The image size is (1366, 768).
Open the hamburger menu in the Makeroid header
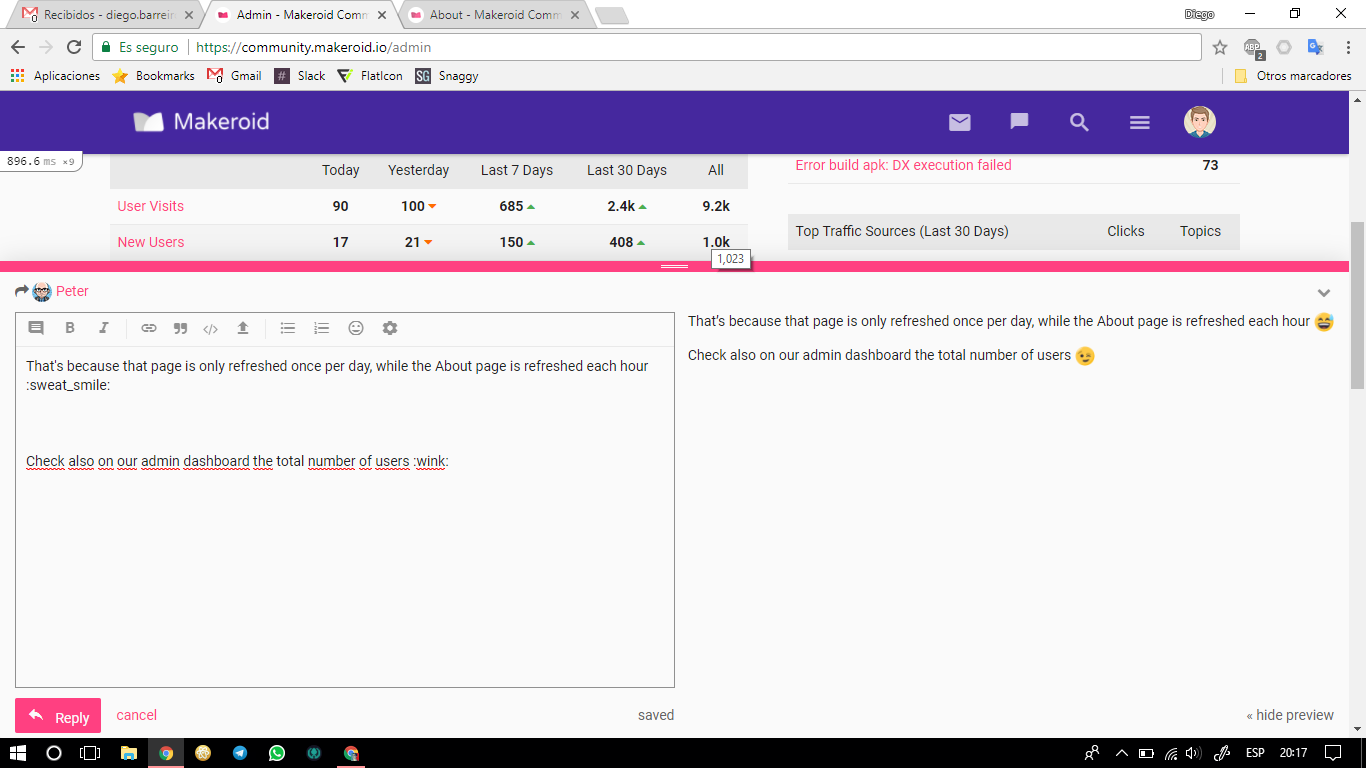tap(1139, 122)
